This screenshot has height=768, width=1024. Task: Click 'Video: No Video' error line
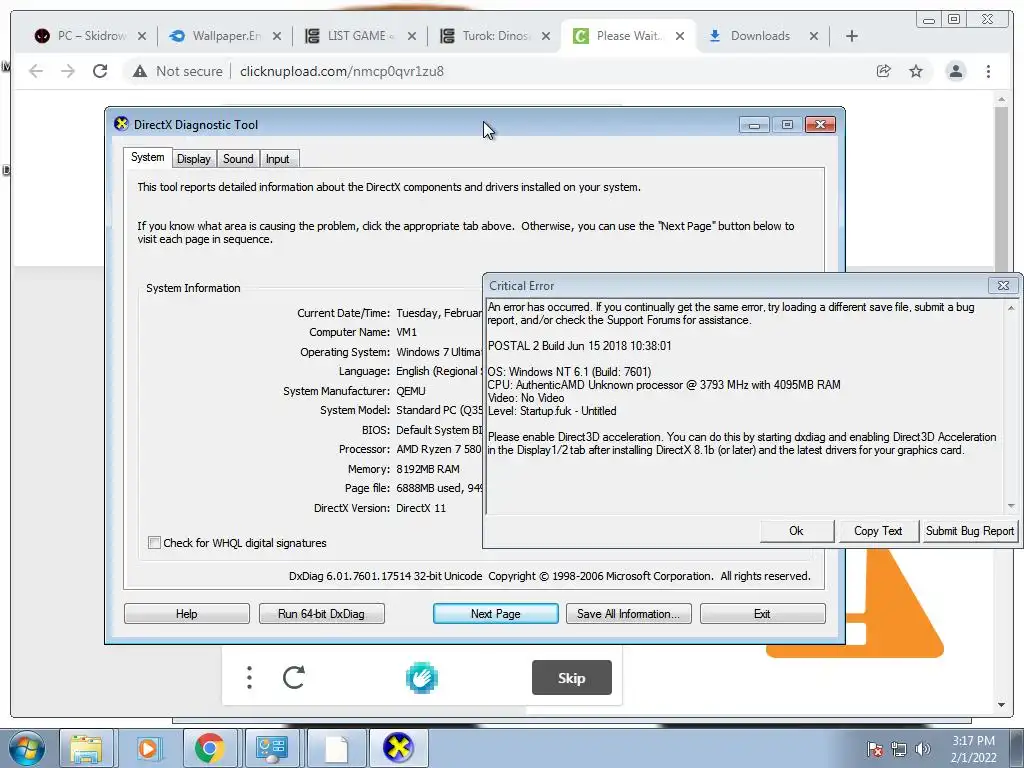526,398
